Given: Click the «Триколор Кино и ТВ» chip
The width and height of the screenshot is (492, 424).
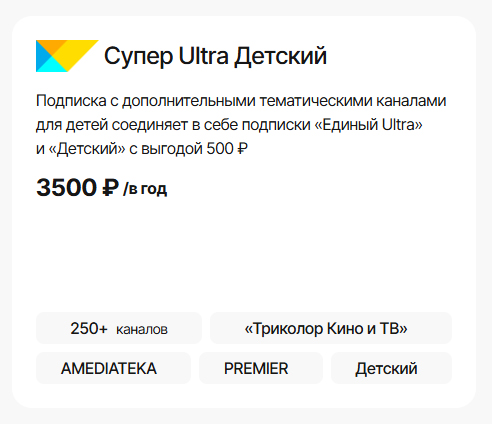Looking at the screenshot, I should [331, 328].
